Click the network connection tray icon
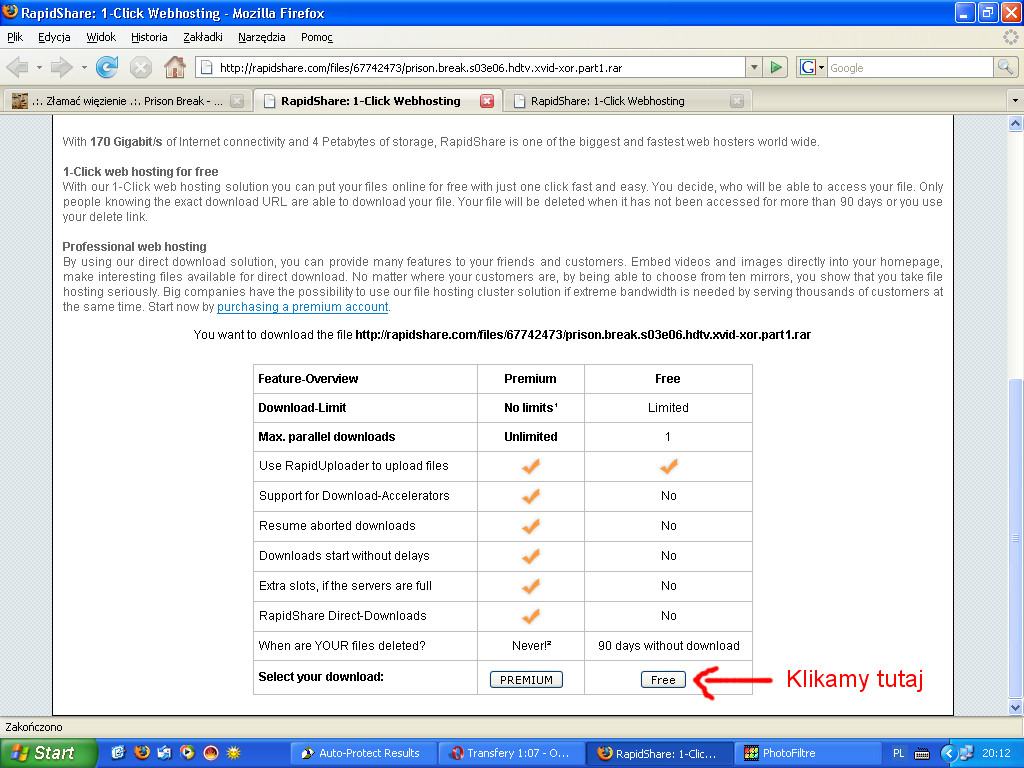Viewport: 1024px width, 768px height. coord(967,753)
